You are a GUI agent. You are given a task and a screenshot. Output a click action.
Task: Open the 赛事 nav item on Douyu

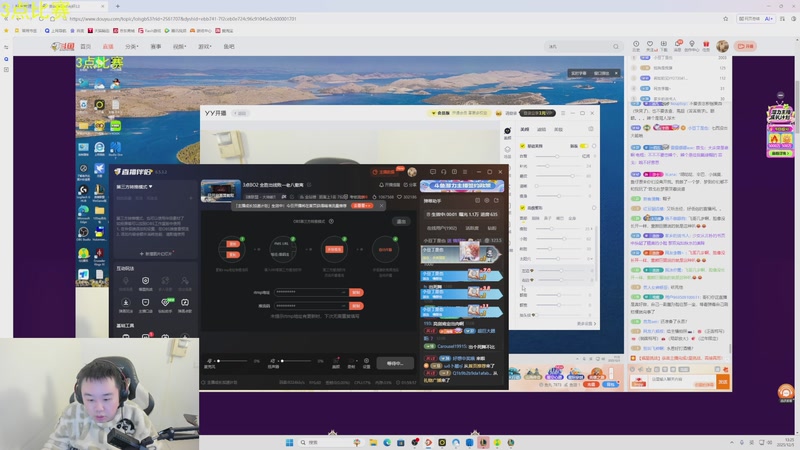click(x=156, y=46)
